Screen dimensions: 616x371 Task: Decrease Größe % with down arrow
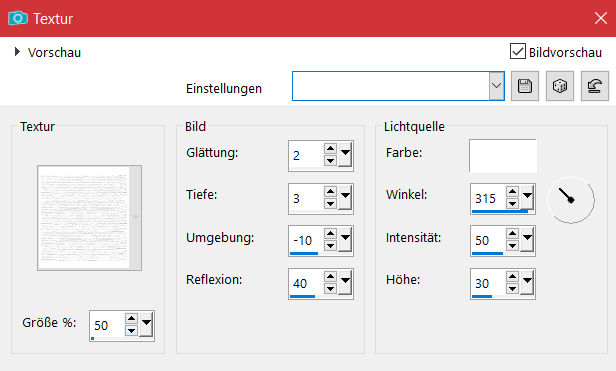tap(131, 331)
